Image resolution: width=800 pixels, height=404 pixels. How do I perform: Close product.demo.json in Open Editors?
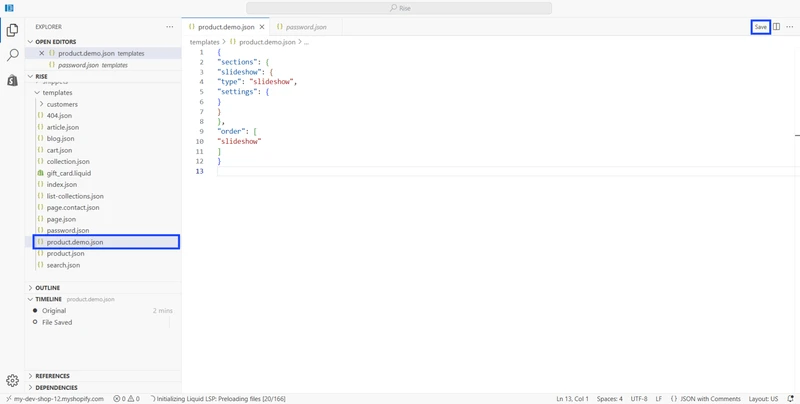pyautogui.click(x=42, y=53)
